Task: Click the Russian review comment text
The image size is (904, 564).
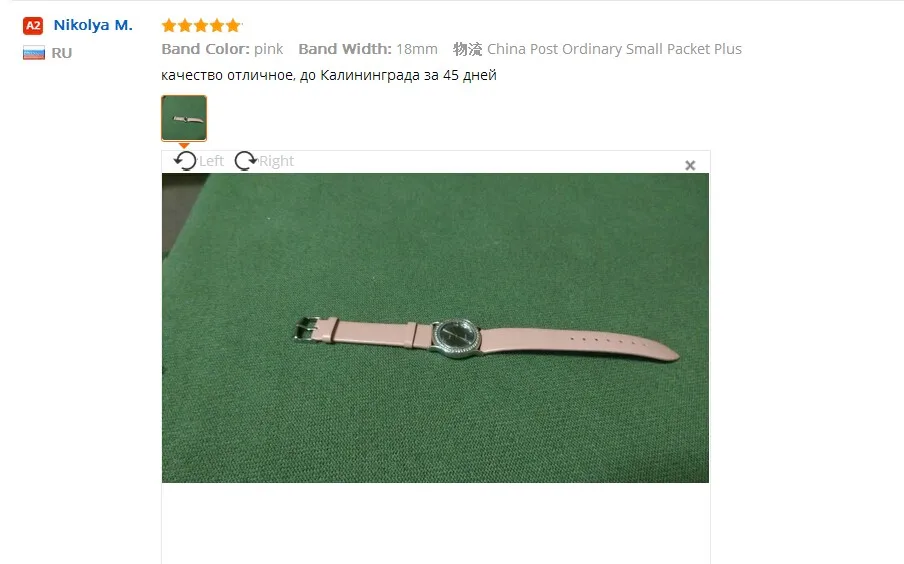Action: (329, 76)
